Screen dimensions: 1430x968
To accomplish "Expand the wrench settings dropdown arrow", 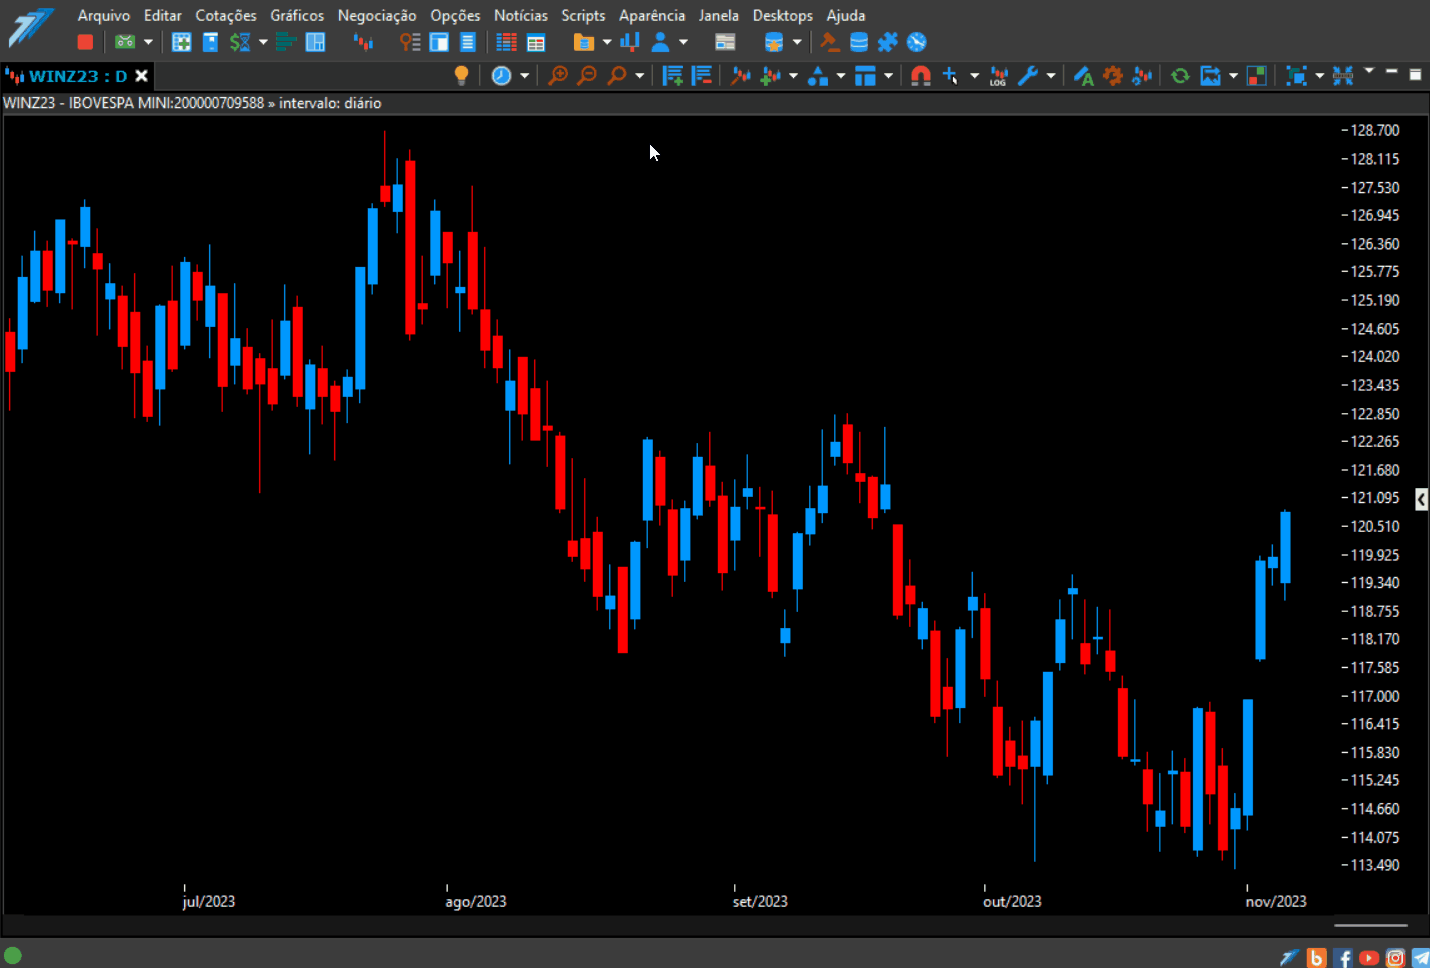I will [x=1051, y=76].
